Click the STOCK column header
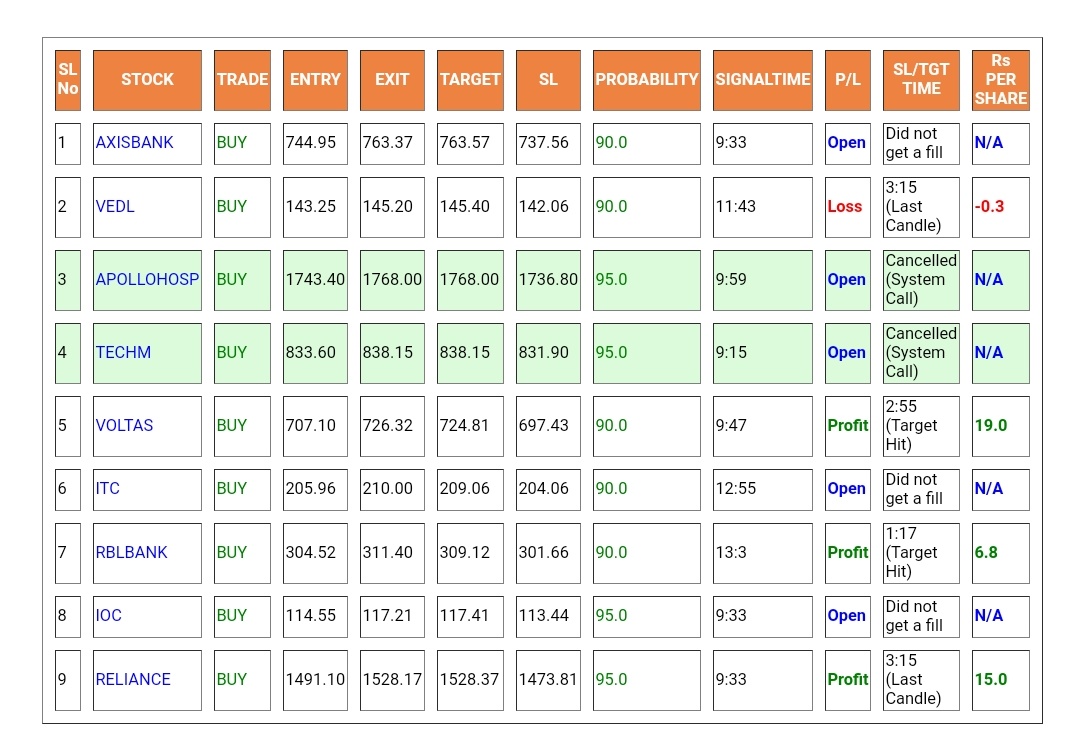 (147, 80)
